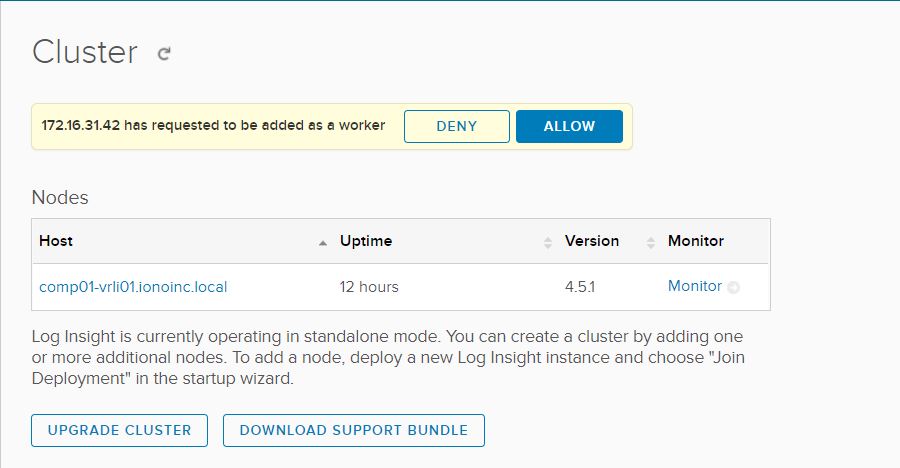
Task: Click the arrow icon next to Monitor link
Action: pos(733,287)
